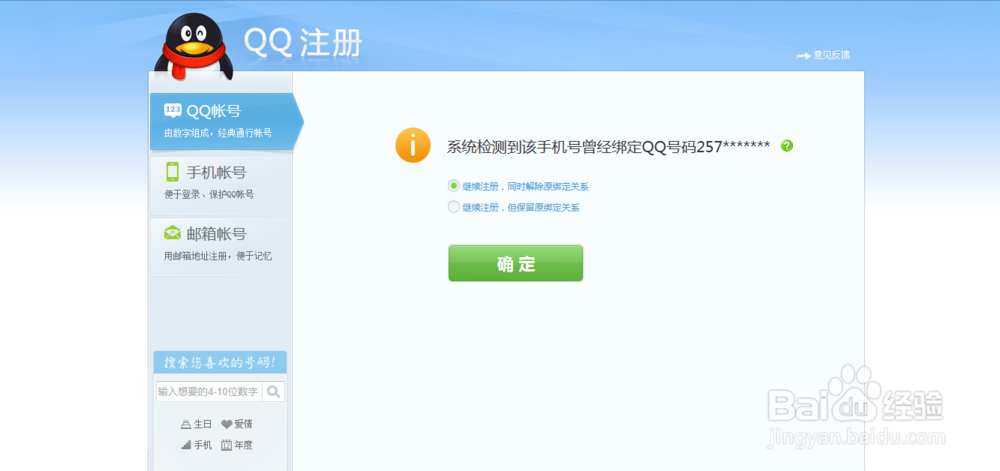Click the green phone 手机帐号 icon
The width and height of the screenshot is (1000, 471).
pyautogui.click(x=172, y=172)
